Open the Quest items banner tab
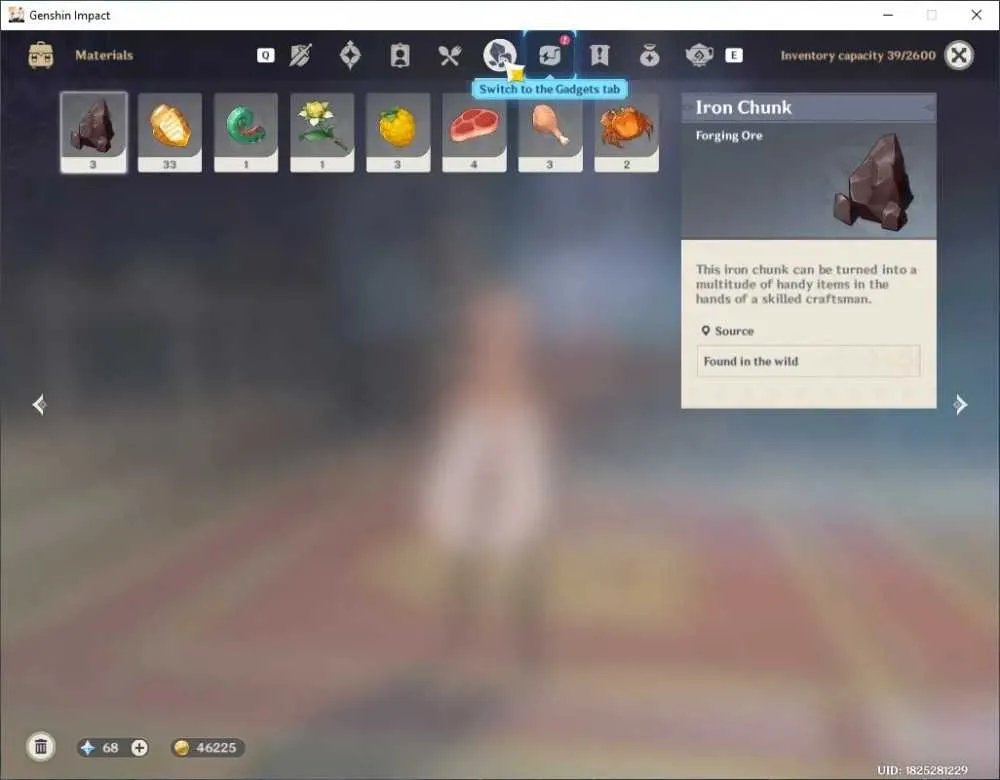Image resolution: width=1000 pixels, height=780 pixels. tap(599, 55)
